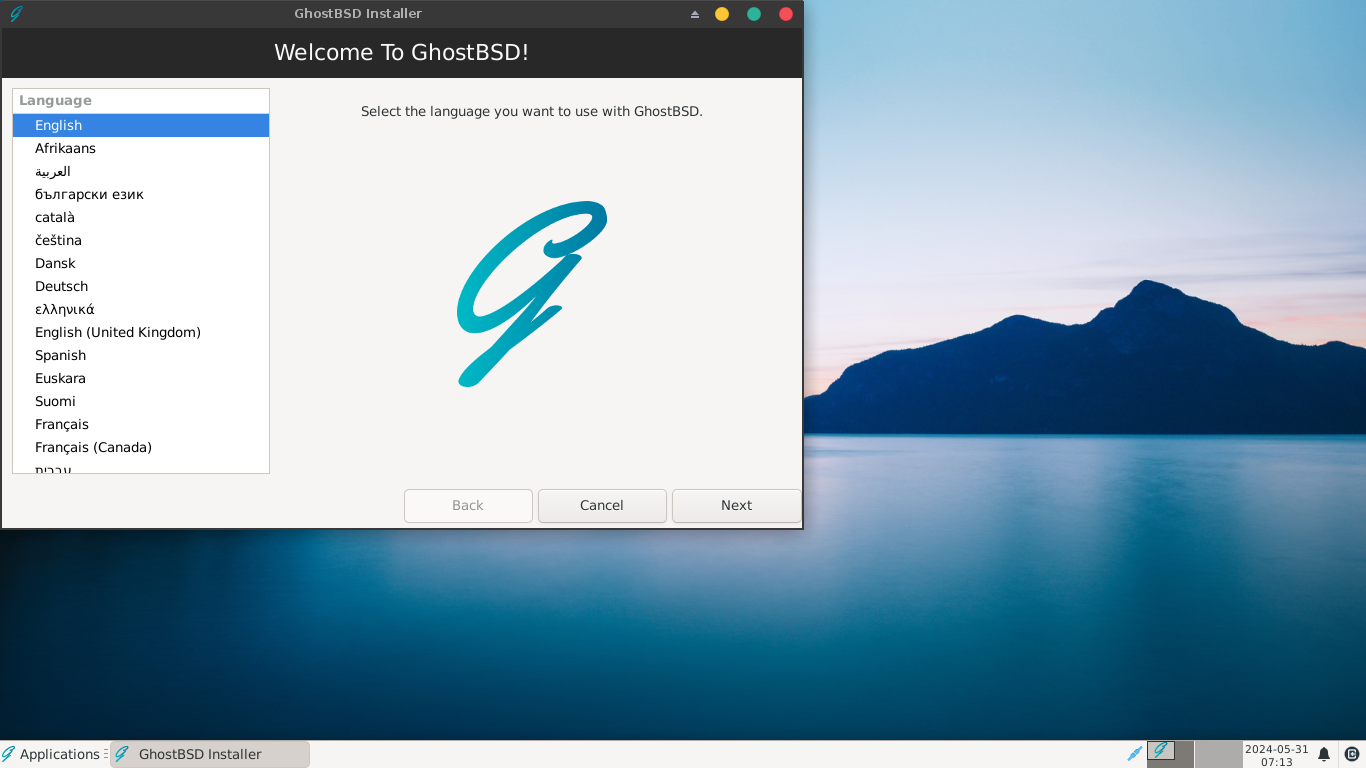
Task: Pick Euskara as the language
Action: [x=141, y=378]
